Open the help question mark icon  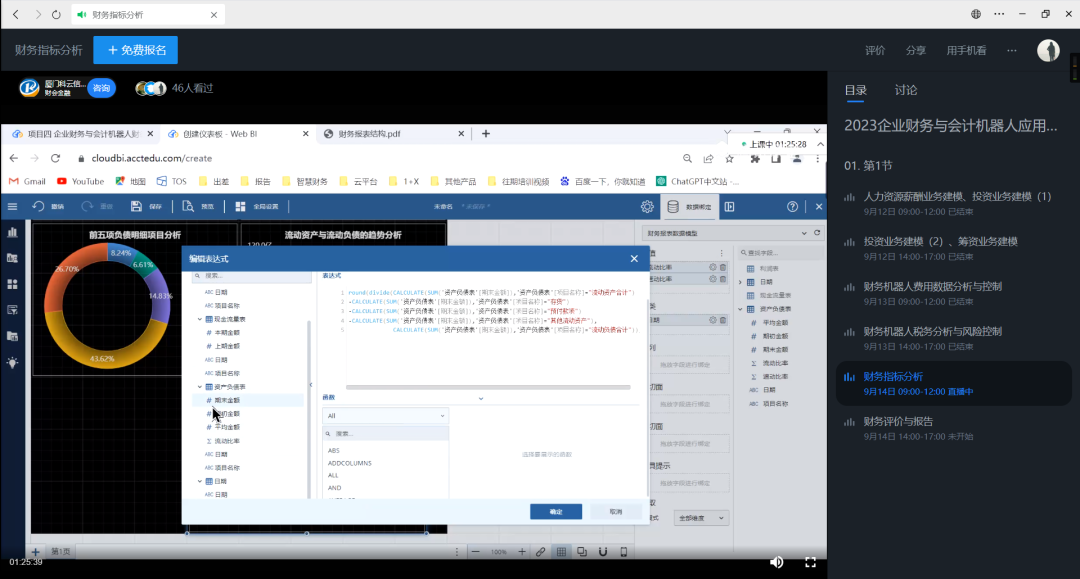pyautogui.click(x=792, y=207)
